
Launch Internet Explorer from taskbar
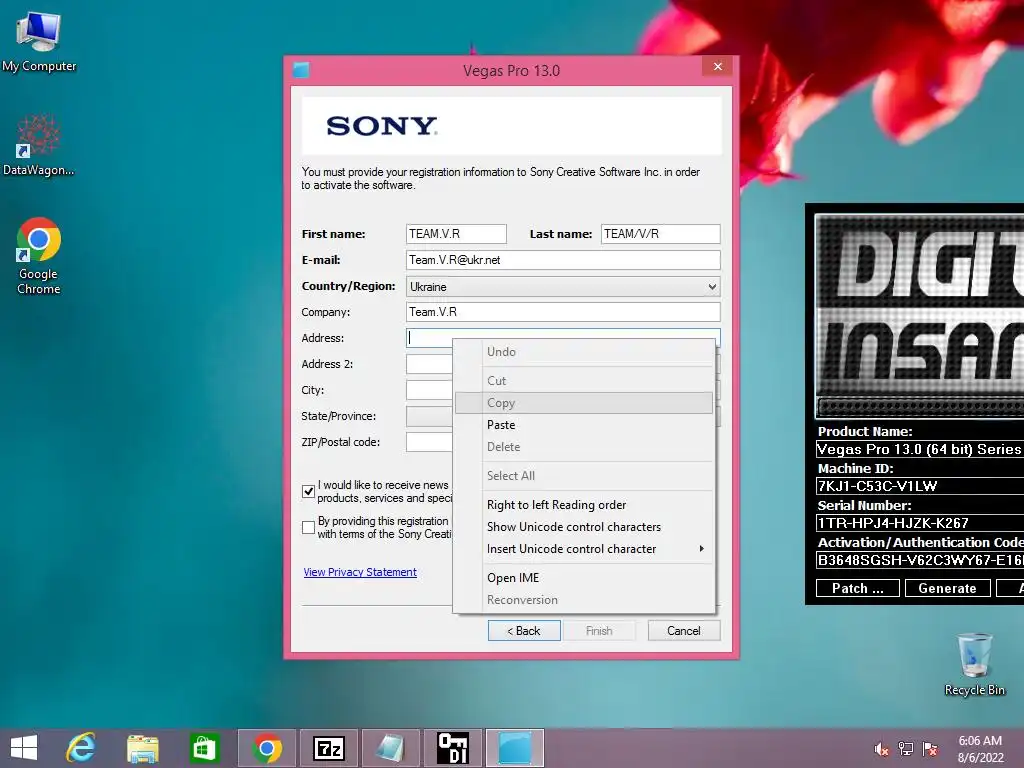tap(81, 748)
